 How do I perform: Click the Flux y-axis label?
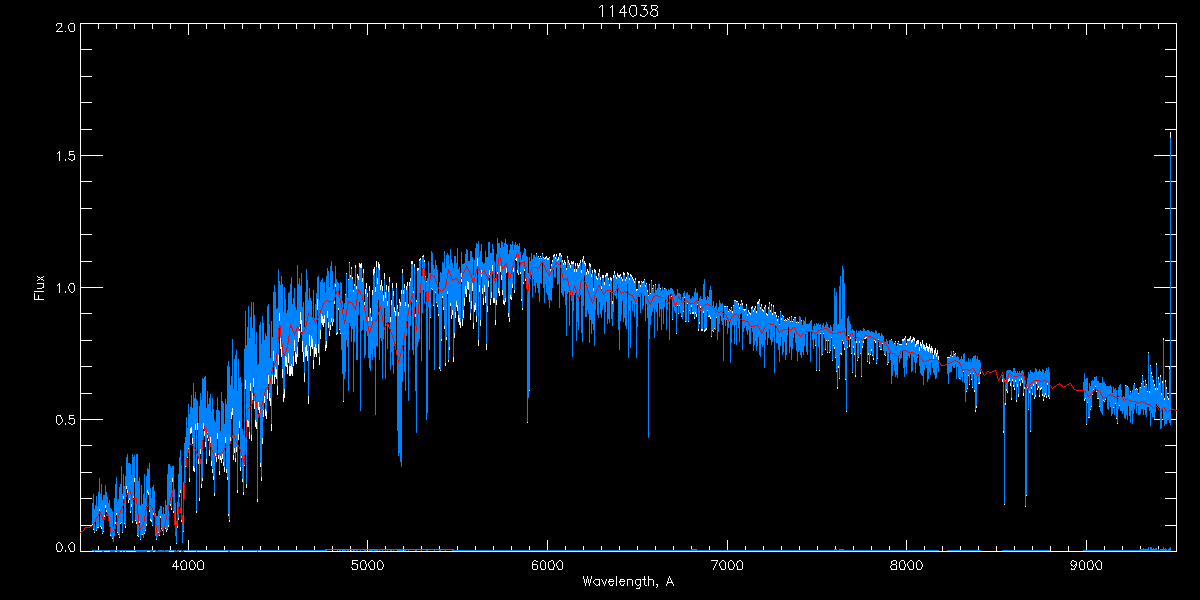tap(40, 288)
